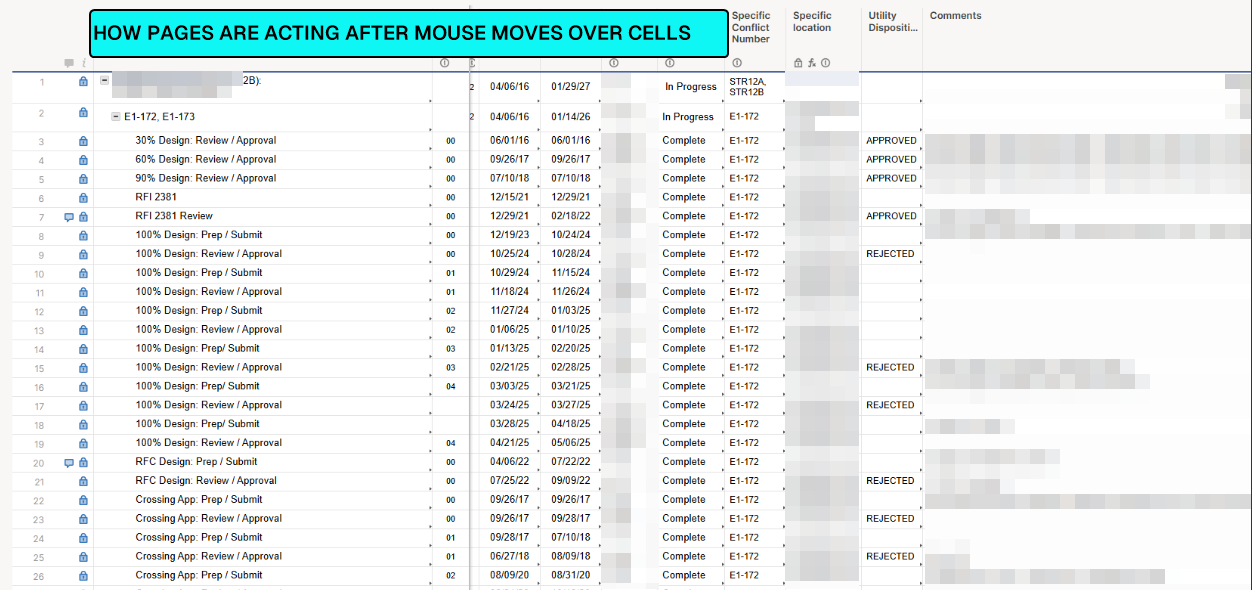
Task: Click 'RFC Design: Prep / Submit' cell
Action: (x=196, y=462)
